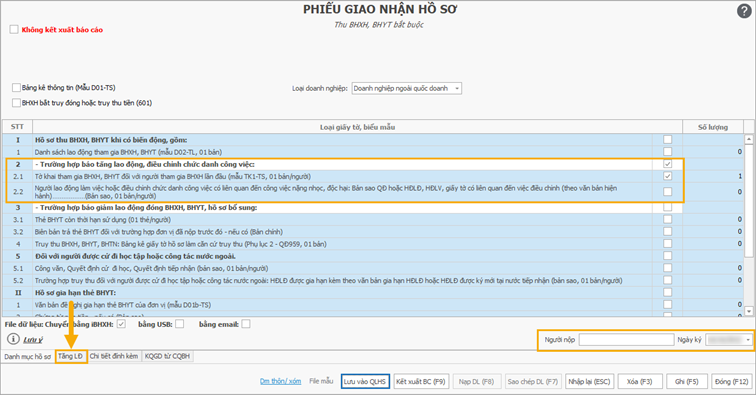Open the Lưu ý info icon

tap(13, 339)
